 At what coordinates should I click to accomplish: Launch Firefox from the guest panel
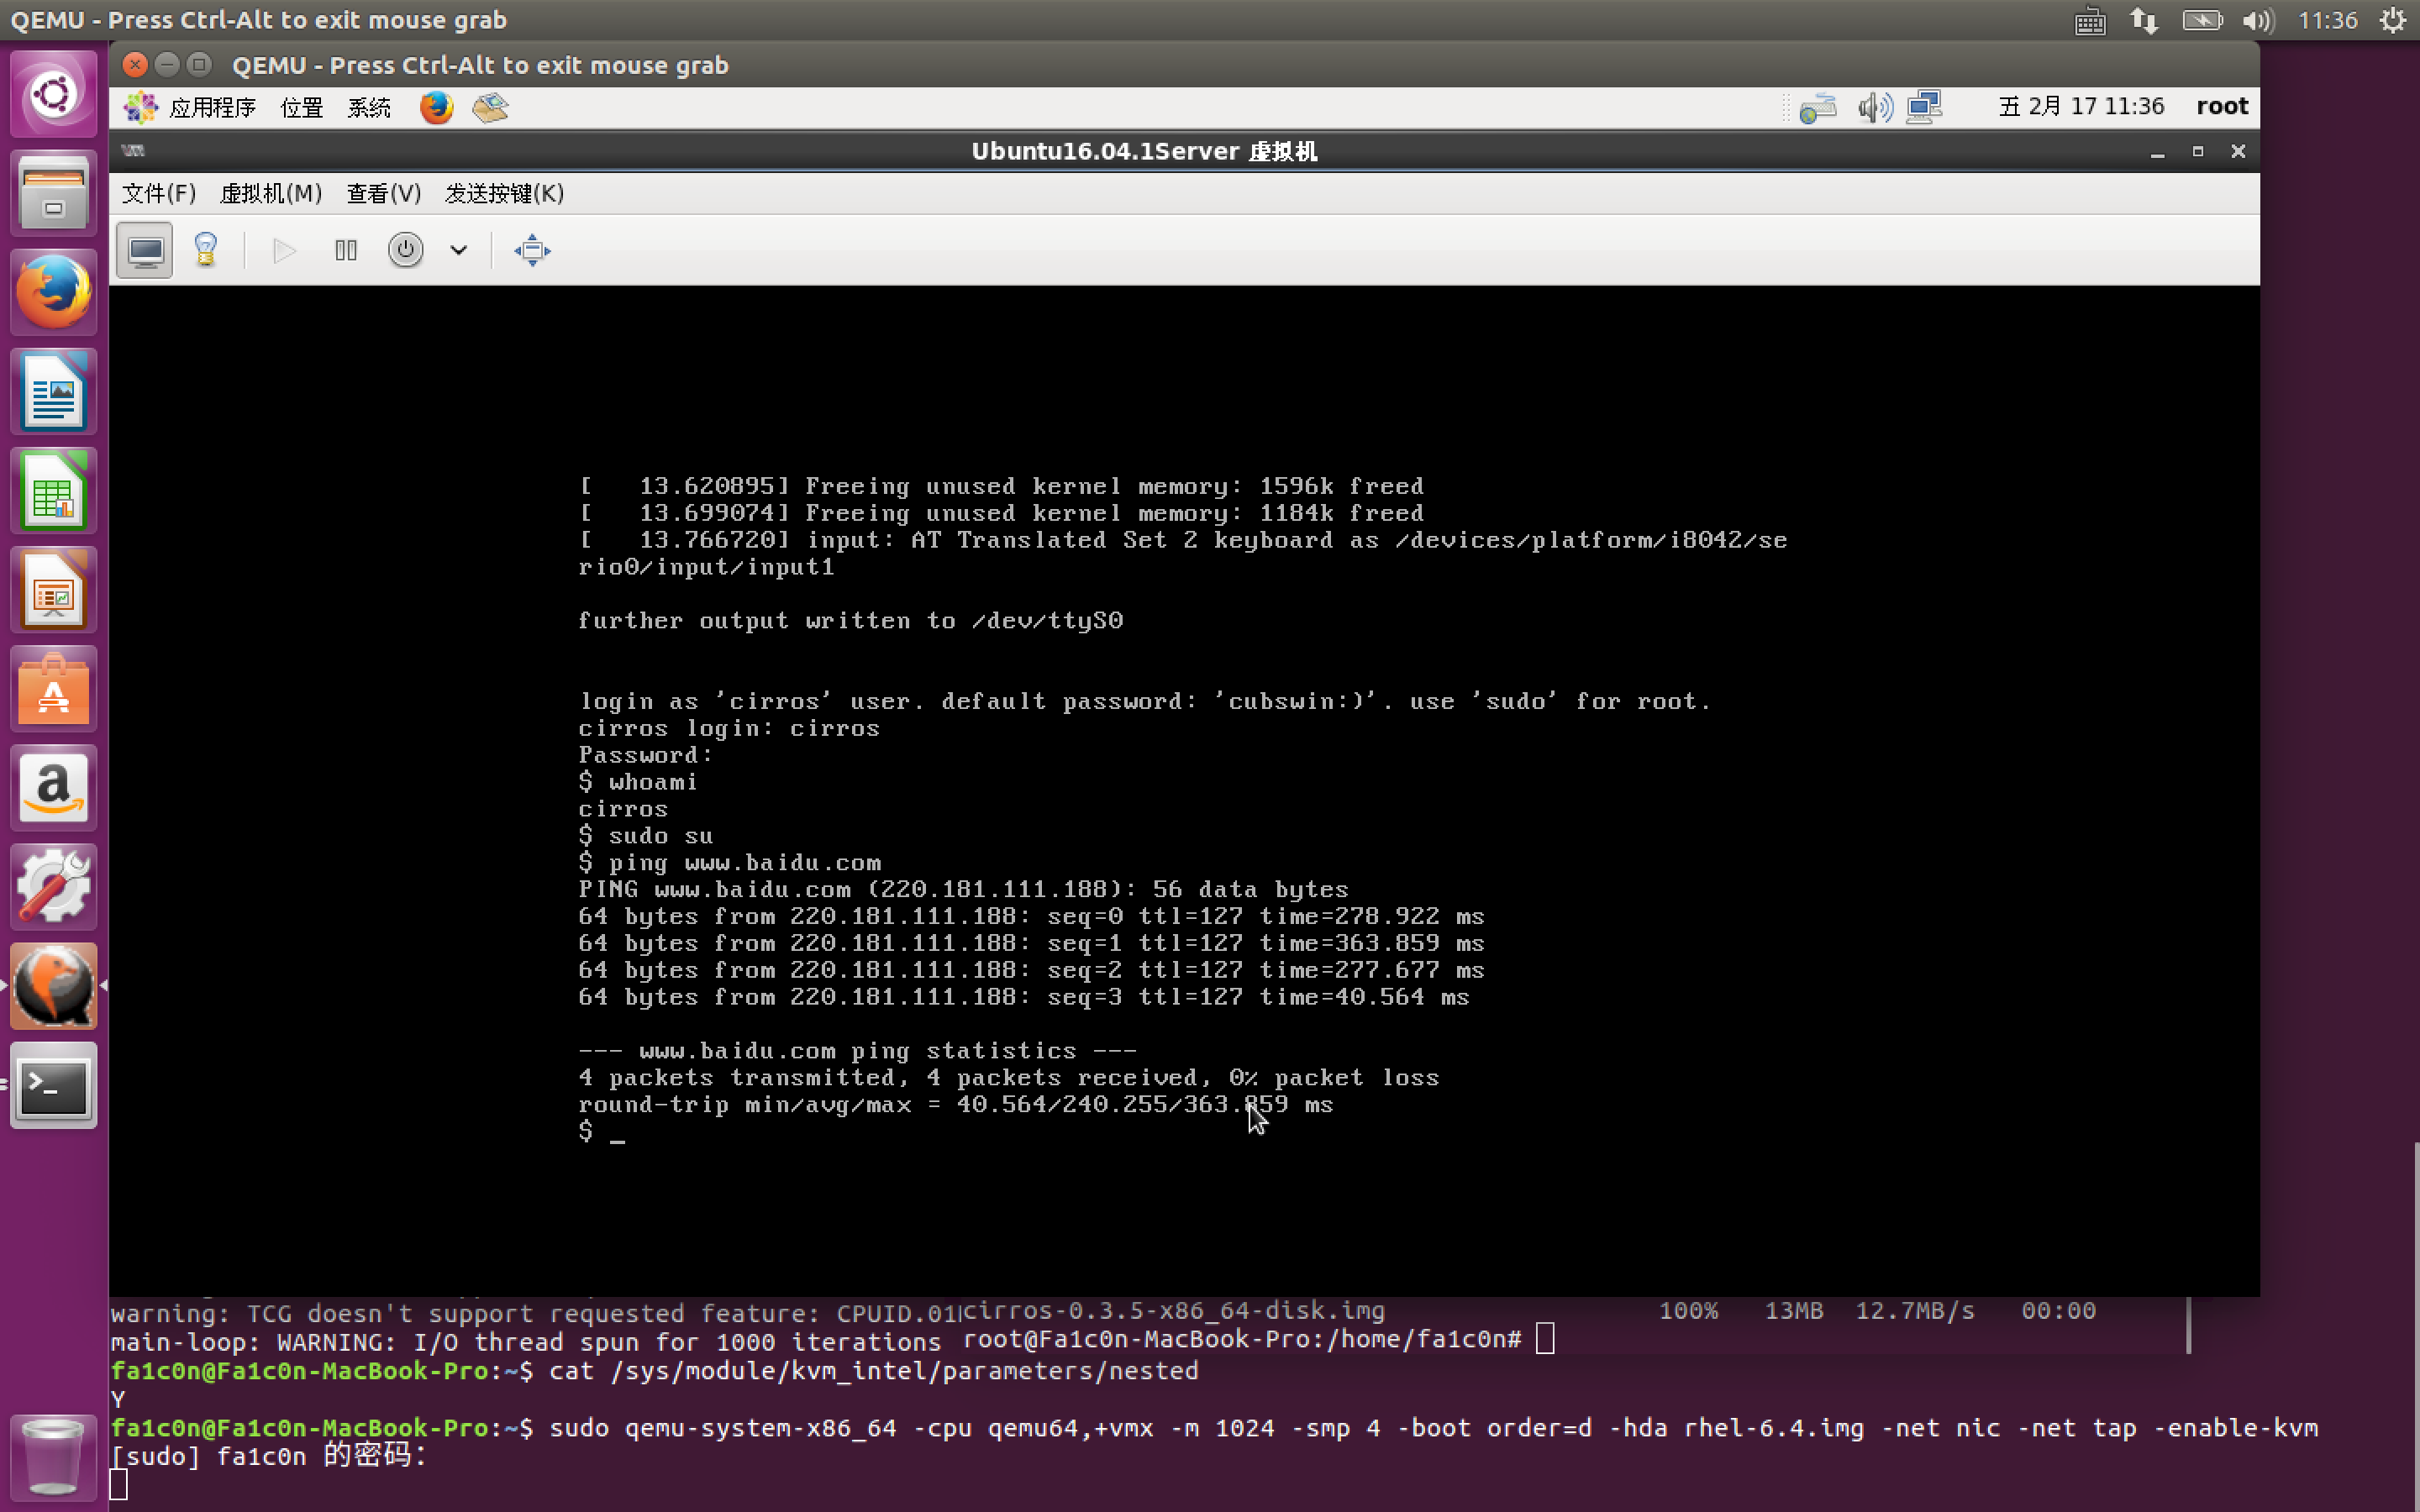click(x=436, y=108)
